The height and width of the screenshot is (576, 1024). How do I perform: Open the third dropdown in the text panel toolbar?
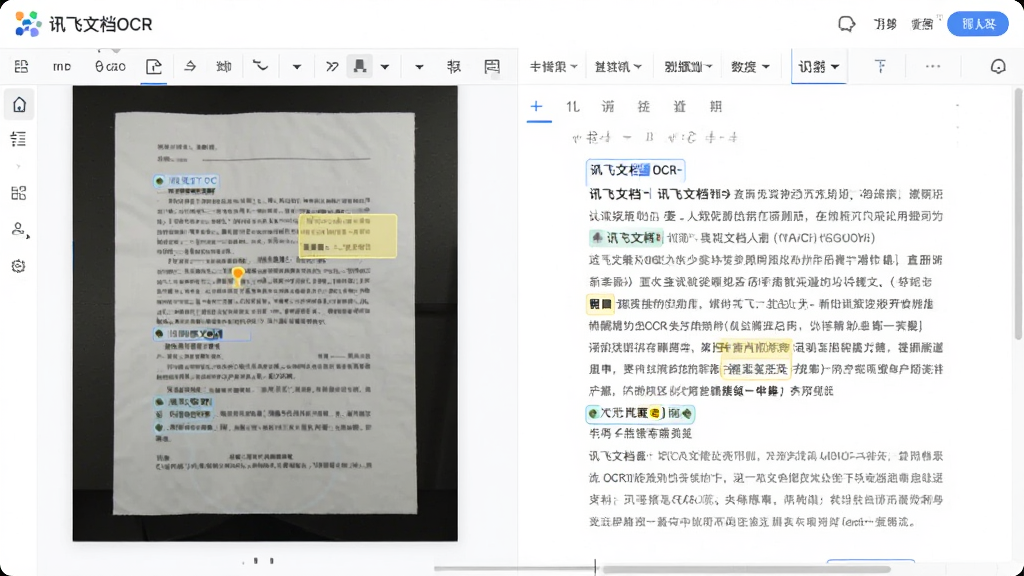(688, 67)
